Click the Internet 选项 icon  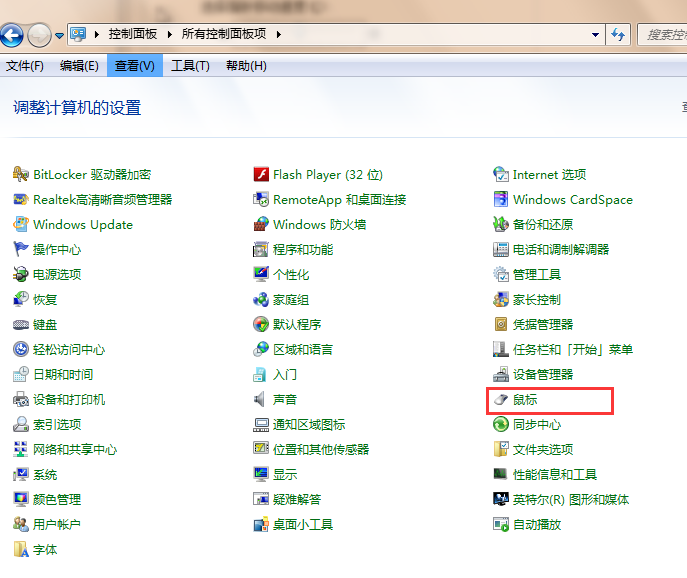pyautogui.click(x=501, y=174)
